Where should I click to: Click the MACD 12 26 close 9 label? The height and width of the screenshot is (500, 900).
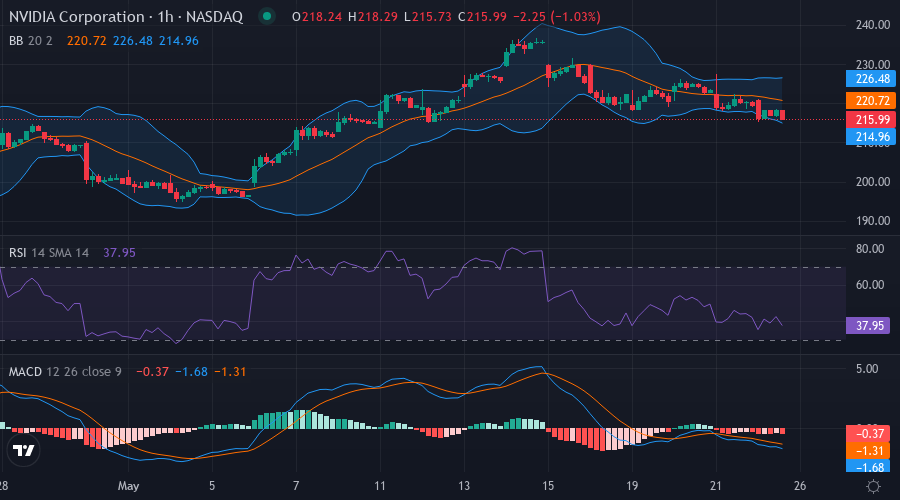tap(65, 372)
